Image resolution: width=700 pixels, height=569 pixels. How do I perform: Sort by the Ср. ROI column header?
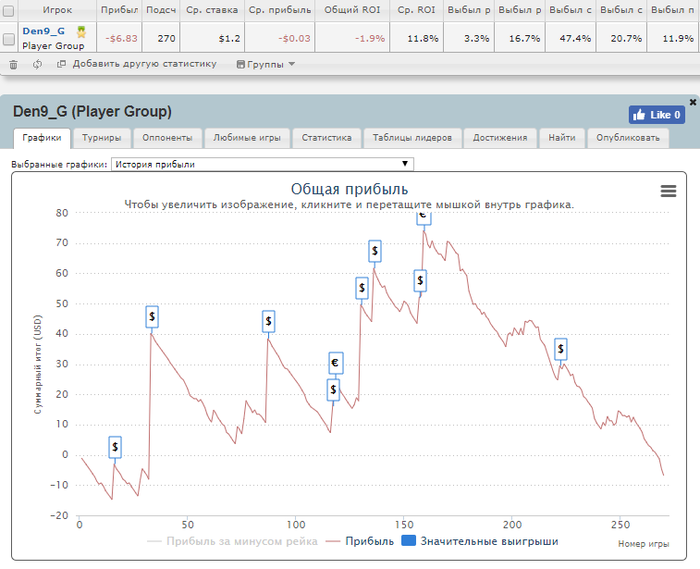tap(417, 10)
